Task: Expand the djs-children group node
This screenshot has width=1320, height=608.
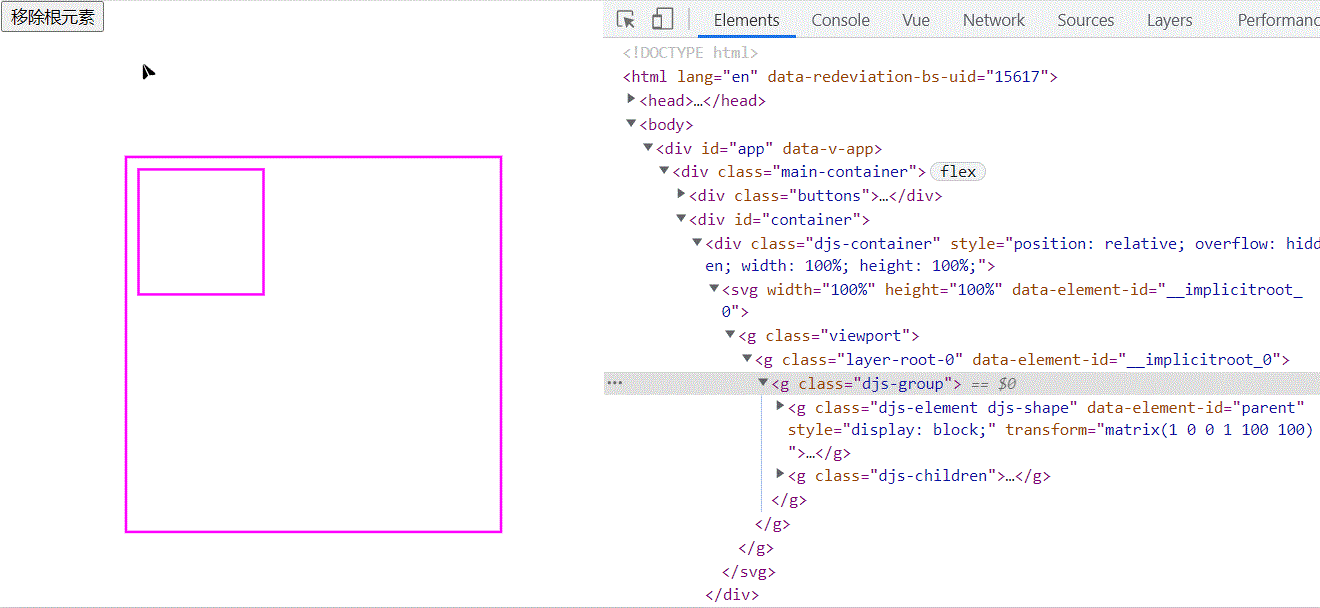Action: [x=780, y=475]
